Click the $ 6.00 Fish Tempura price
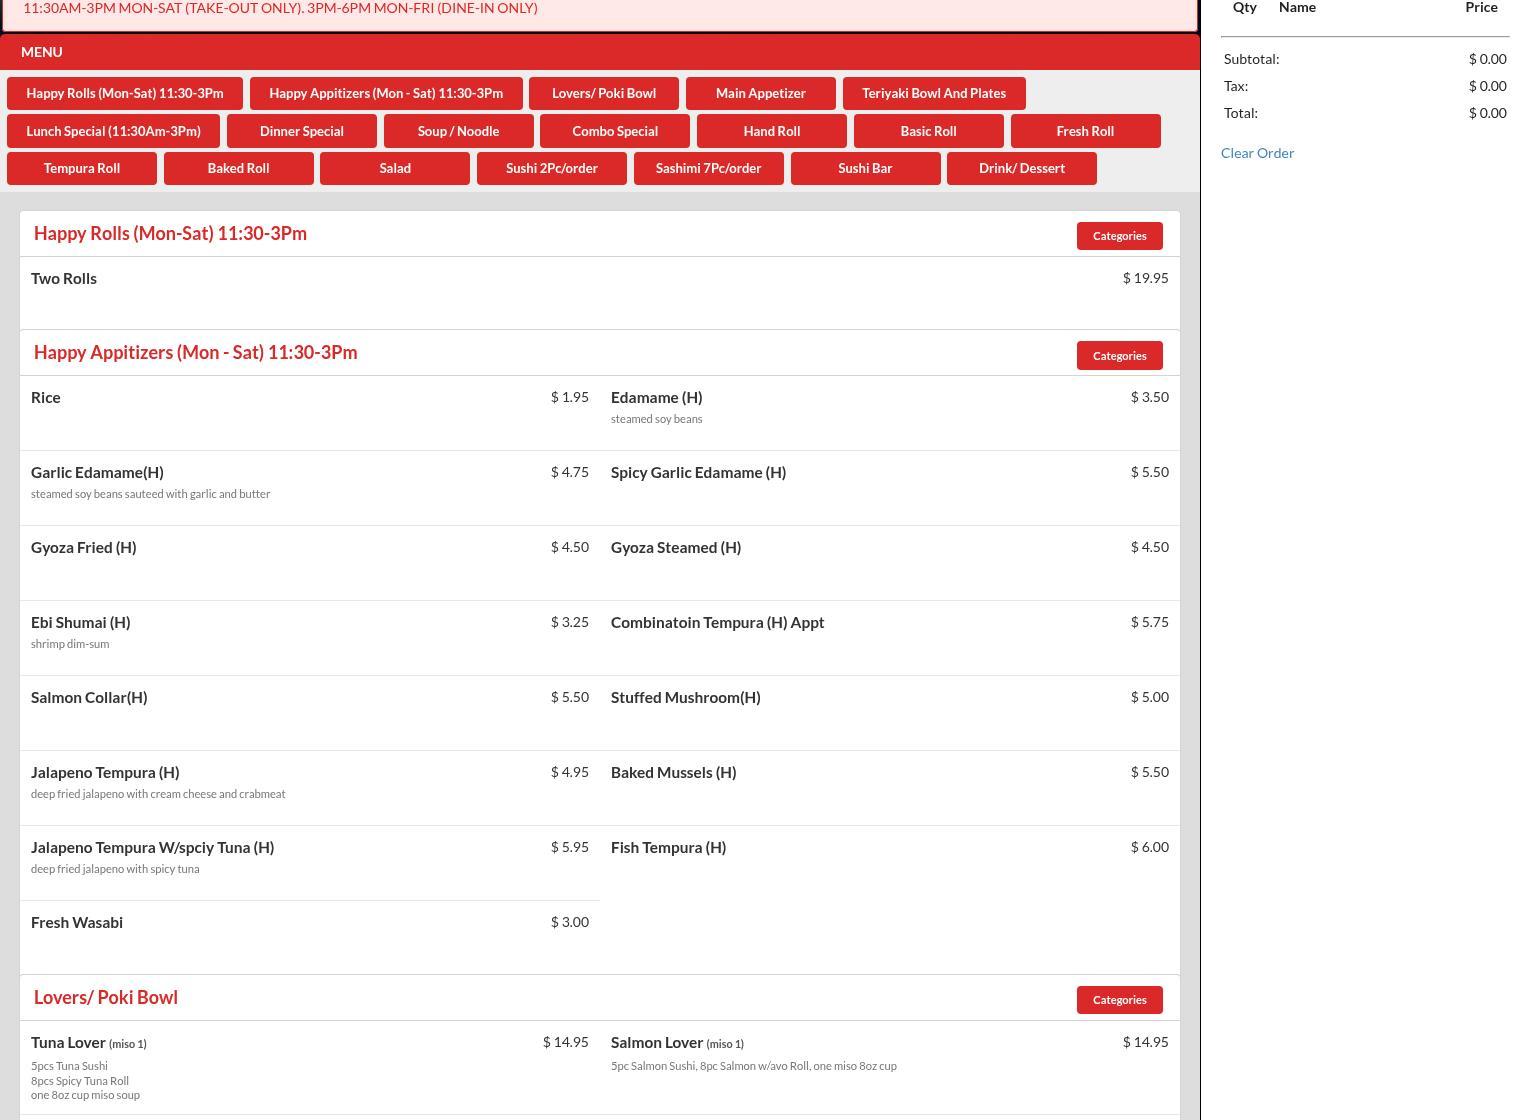1530x1120 pixels. tap(1150, 847)
